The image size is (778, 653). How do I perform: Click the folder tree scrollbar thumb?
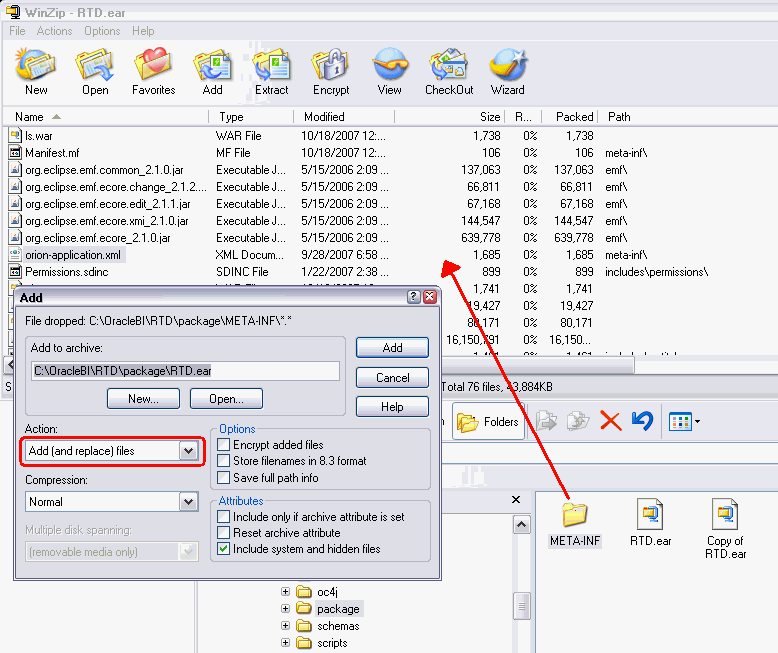521,606
